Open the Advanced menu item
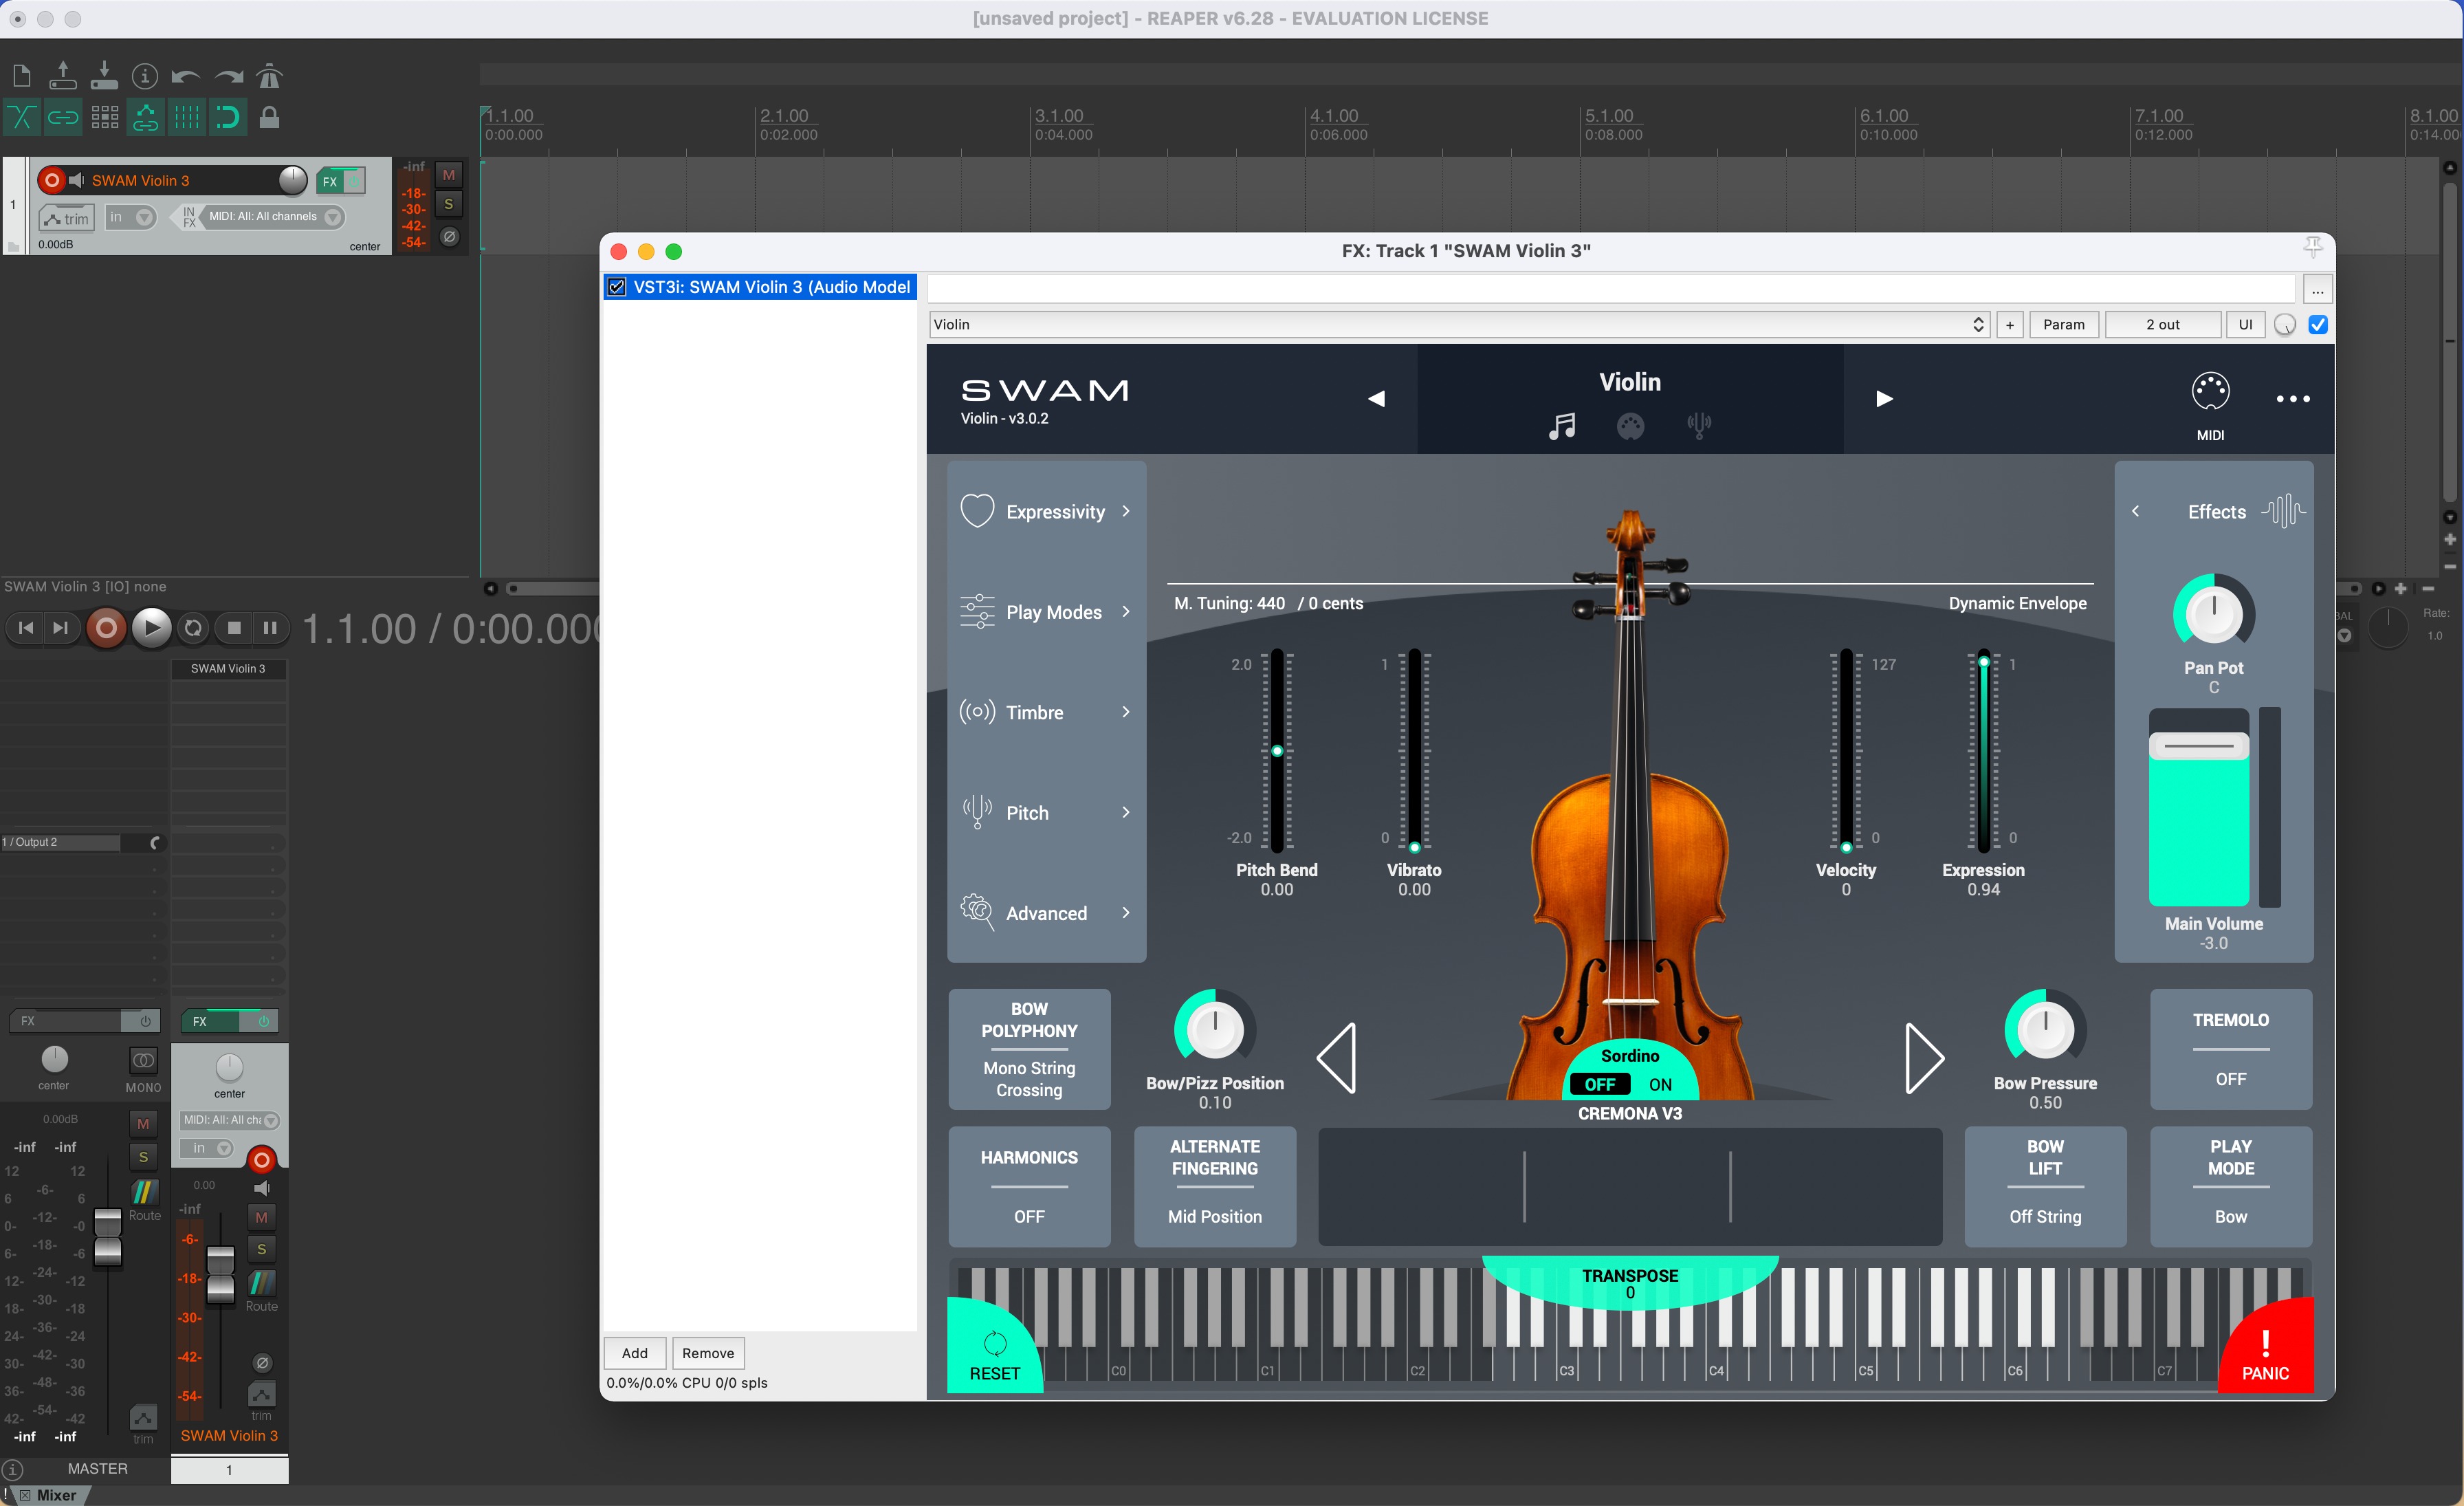 click(x=1046, y=913)
